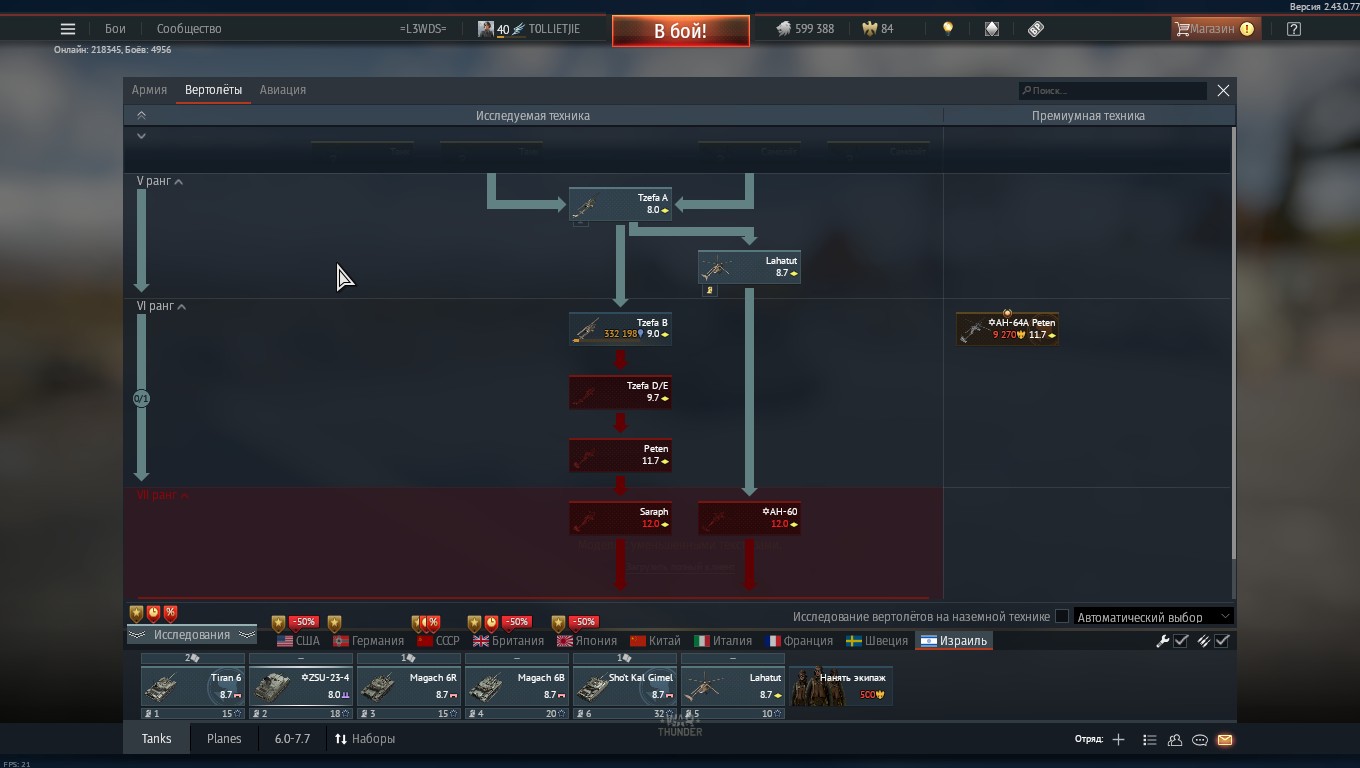Select the Швеция nation tab

[877, 641]
